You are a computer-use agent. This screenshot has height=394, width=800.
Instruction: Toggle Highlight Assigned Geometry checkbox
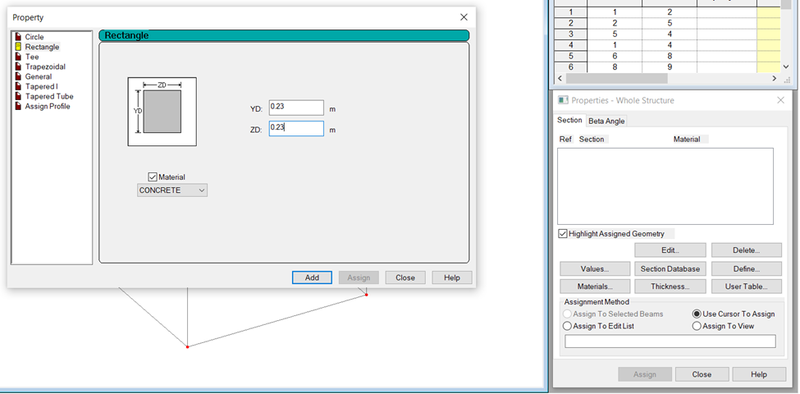pyautogui.click(x=563, y=234)
